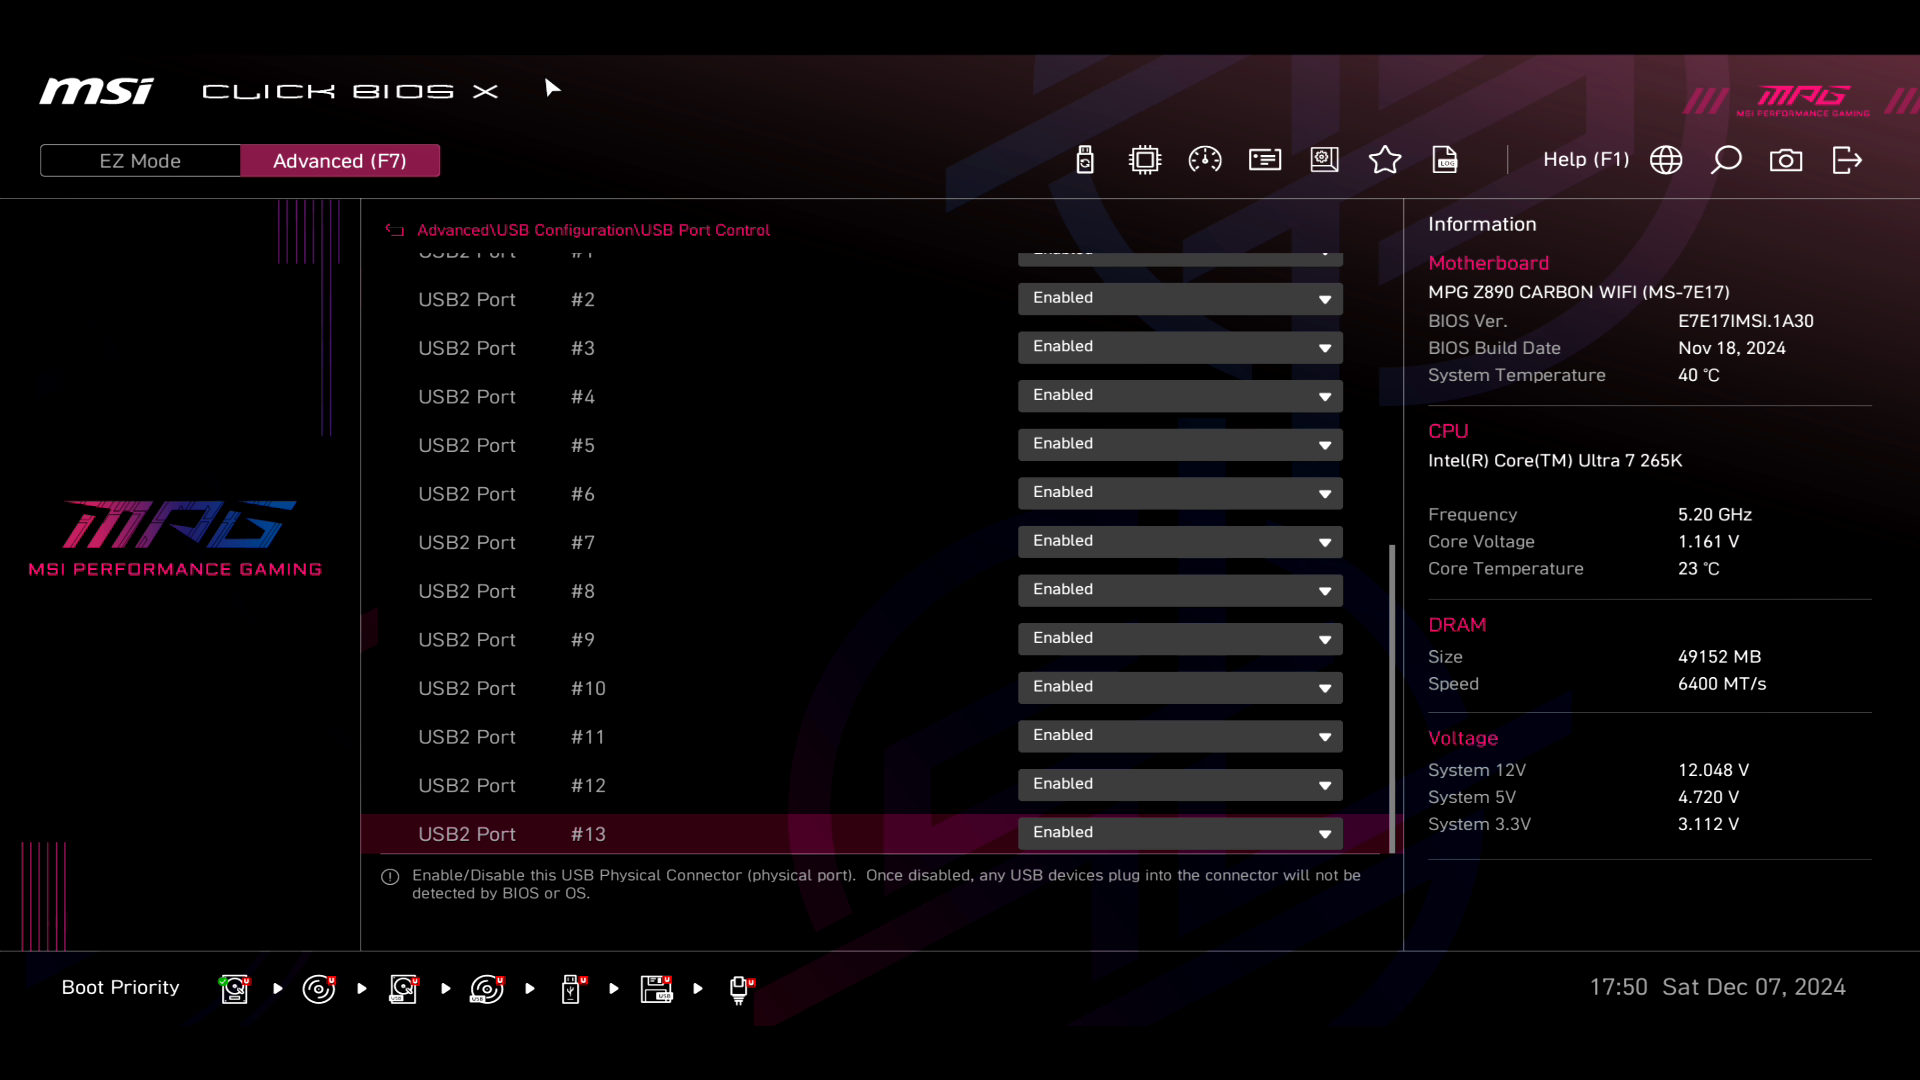This screenshot has height=1080, width=1920.
Task: Open the speedometer overclocking icon
Action: coord(1204,160)
